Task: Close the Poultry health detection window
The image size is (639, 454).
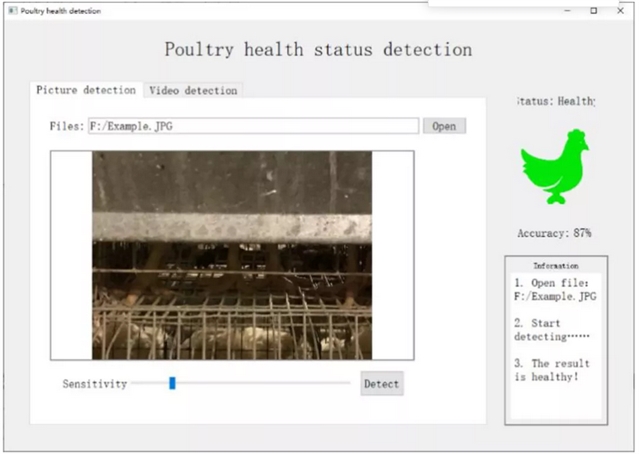Action: click(x=621, y=10)
